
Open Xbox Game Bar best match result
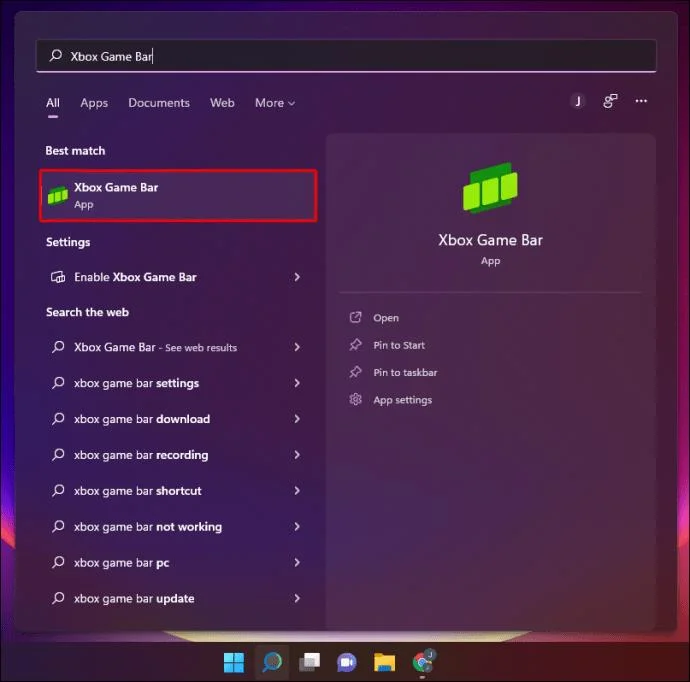[x=178, y=195]
